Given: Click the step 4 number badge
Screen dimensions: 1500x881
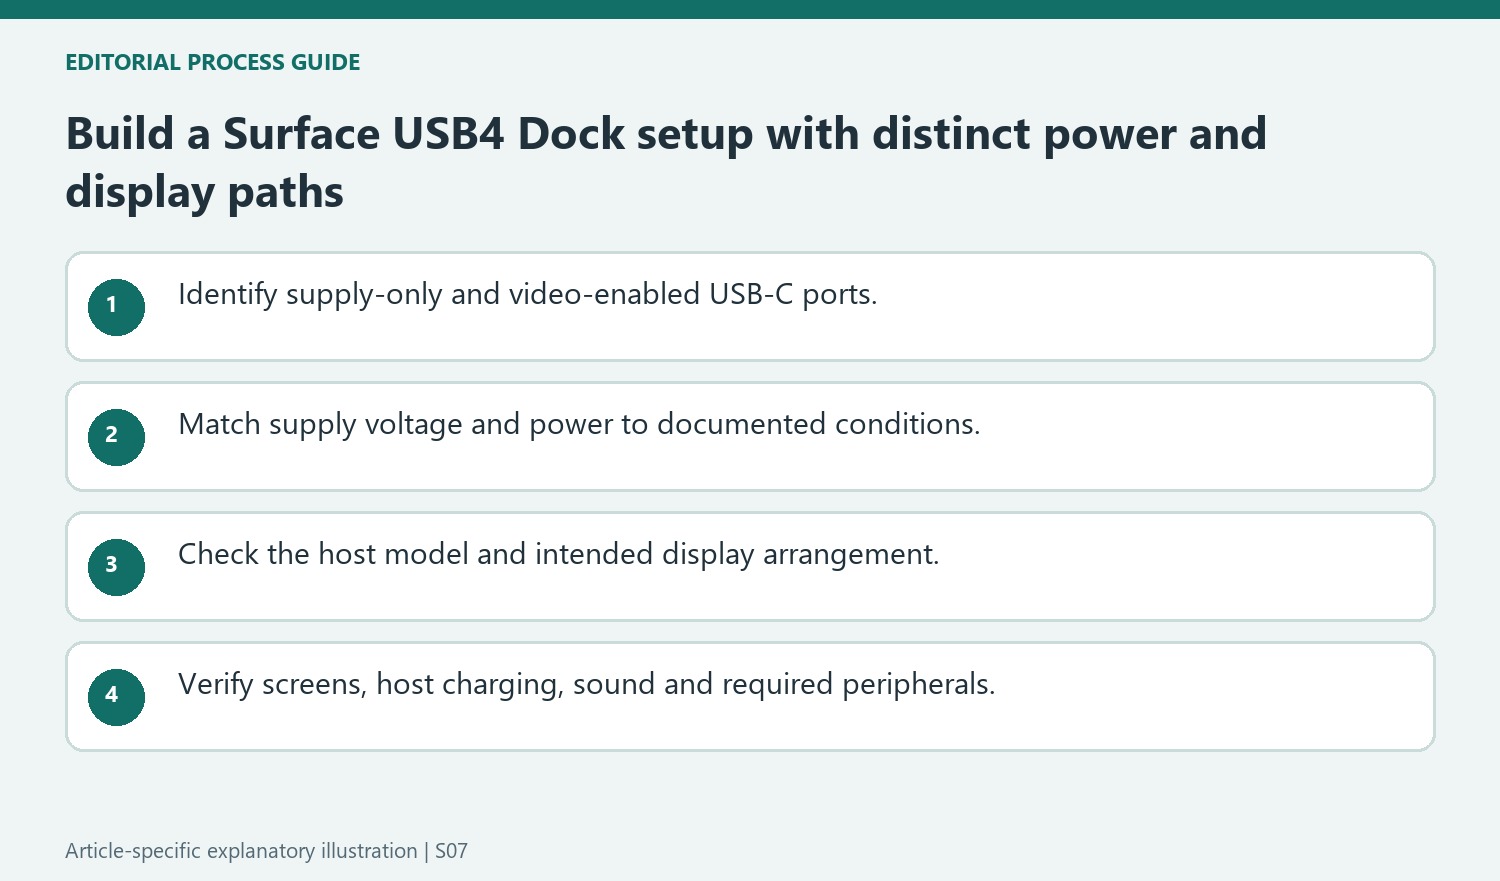Looking at the screenshot, I should pos(116,697).
